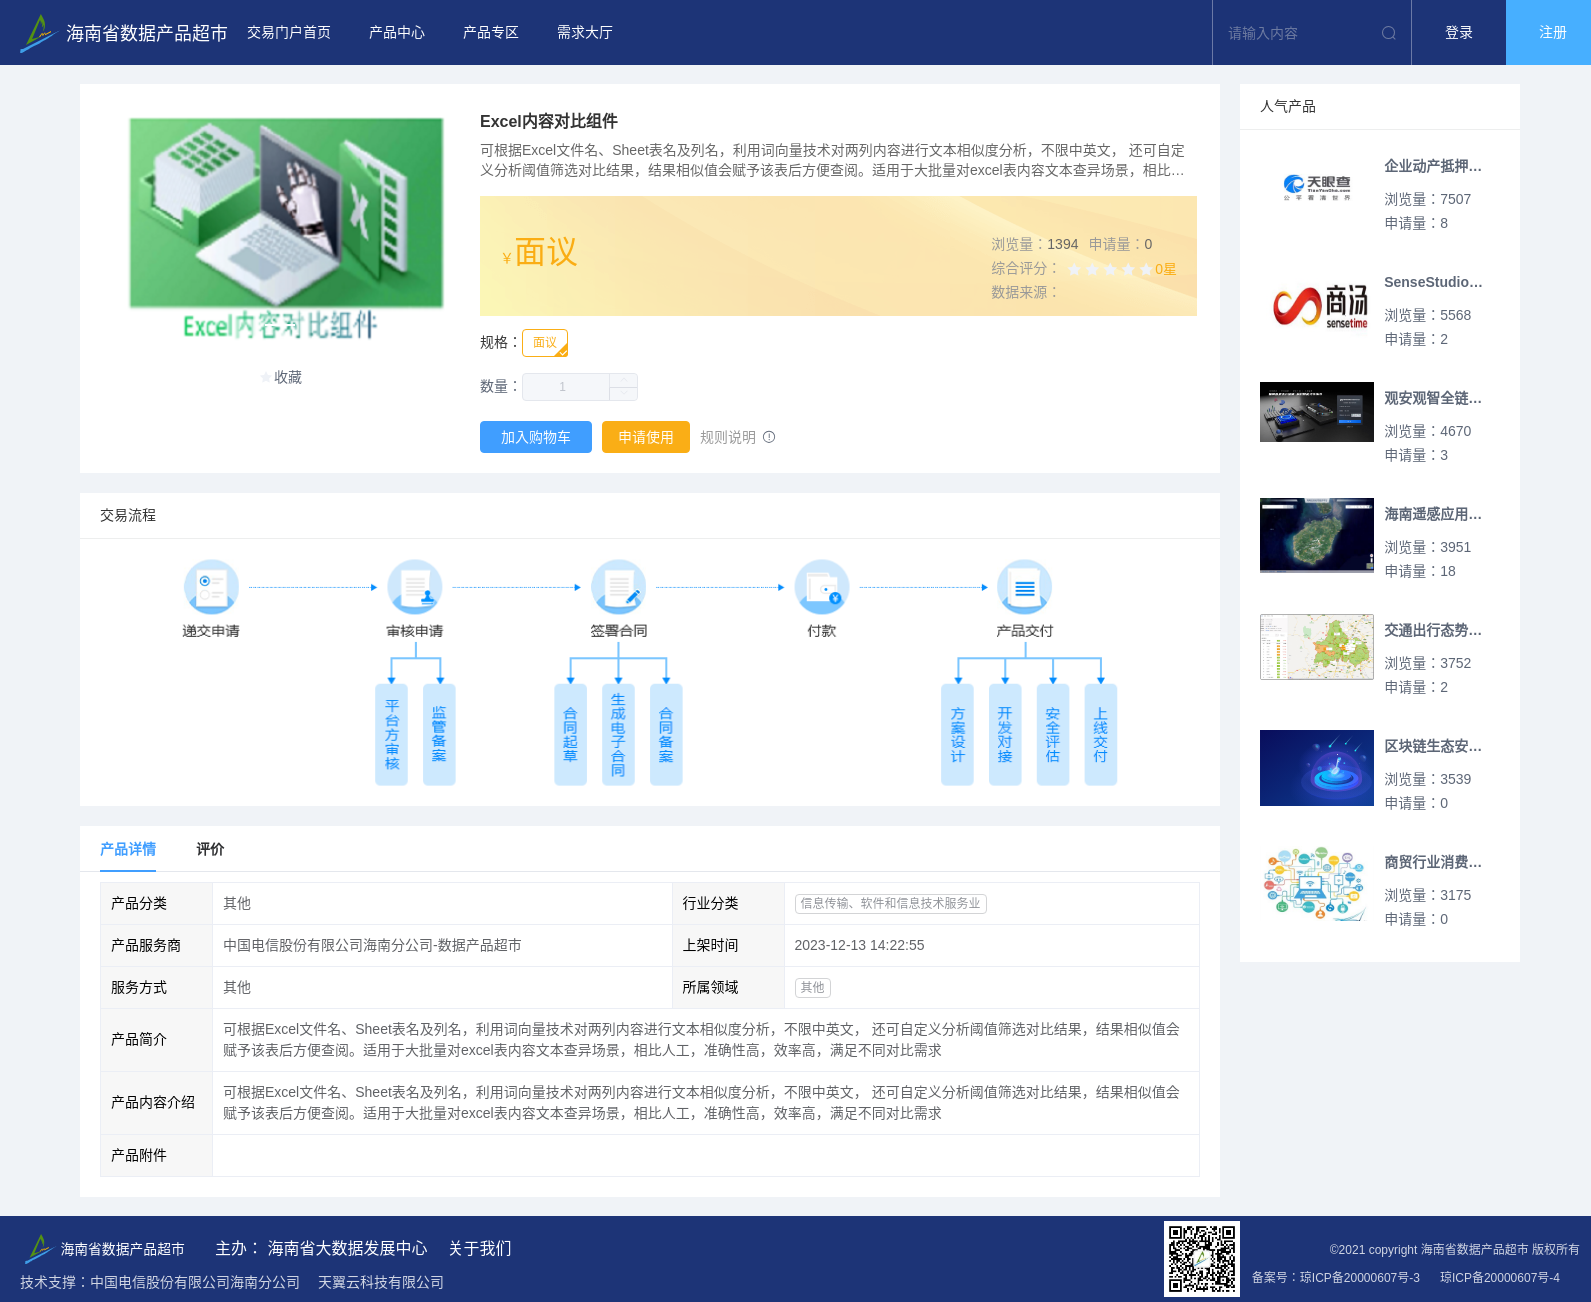Switch to the 产品详情 tab
Viewport: 1591px width, 1302px height.
pos(128,849)
